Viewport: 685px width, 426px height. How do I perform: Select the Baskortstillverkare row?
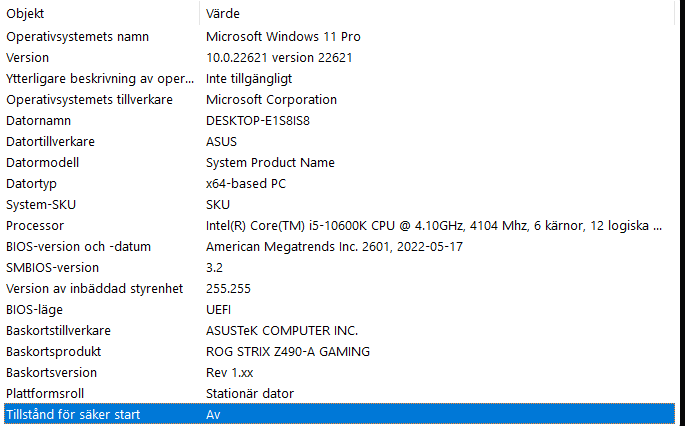[58, 331]
